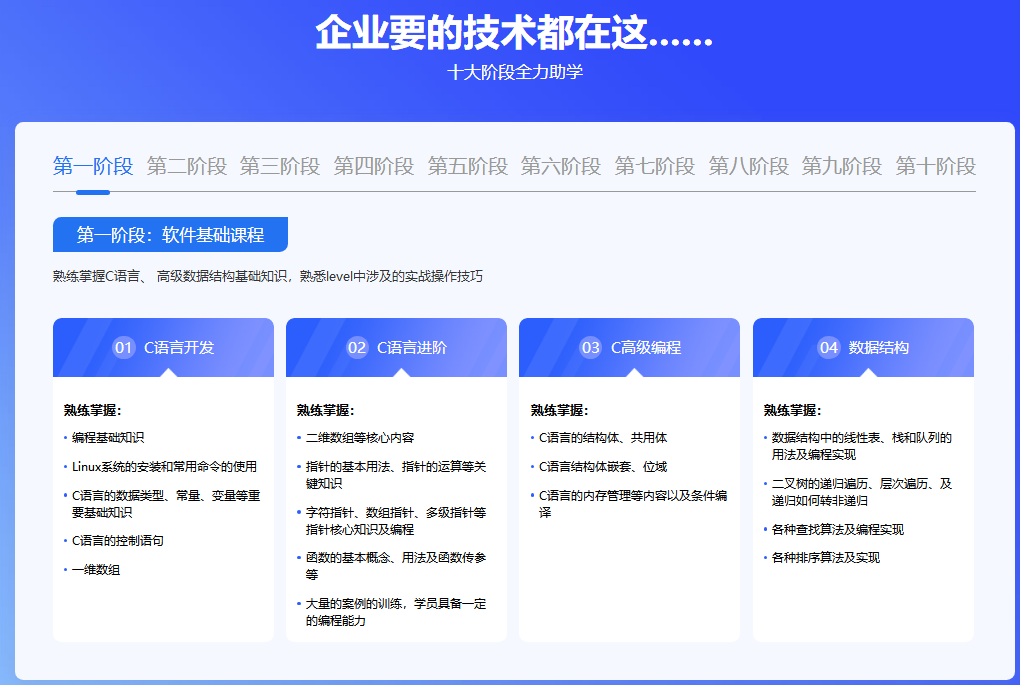1020x685 pixels.
Task: Open the 第十阶段 tab
Action: tap(935, 167)
